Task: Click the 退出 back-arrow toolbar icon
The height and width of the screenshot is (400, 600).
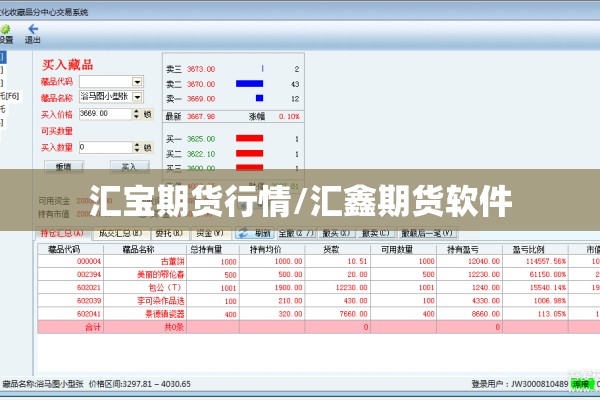Action: [x=33, y=29]
